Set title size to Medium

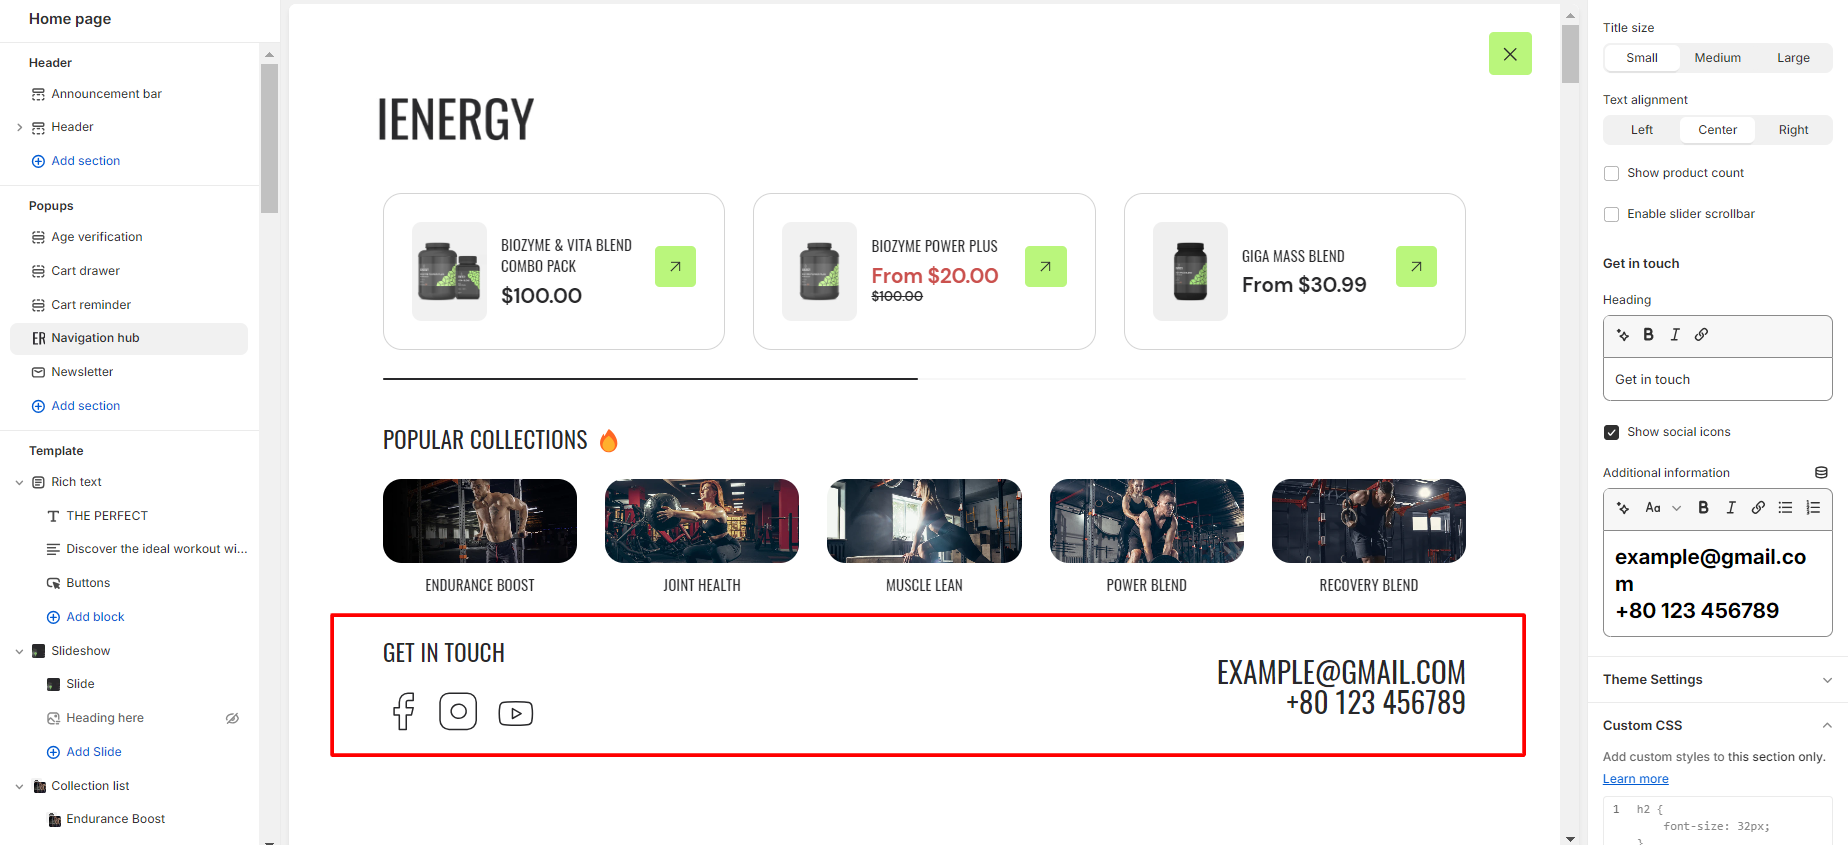[1717, 58]
